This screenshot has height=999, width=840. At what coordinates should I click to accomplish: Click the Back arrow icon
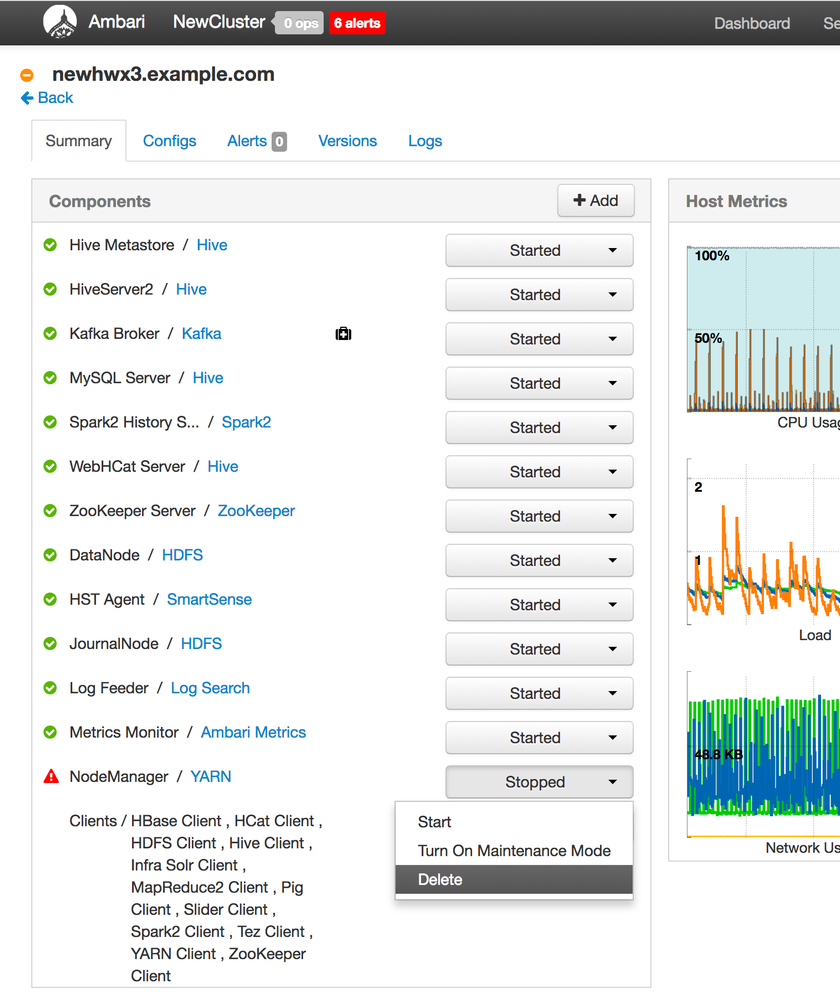pos(27,97)
